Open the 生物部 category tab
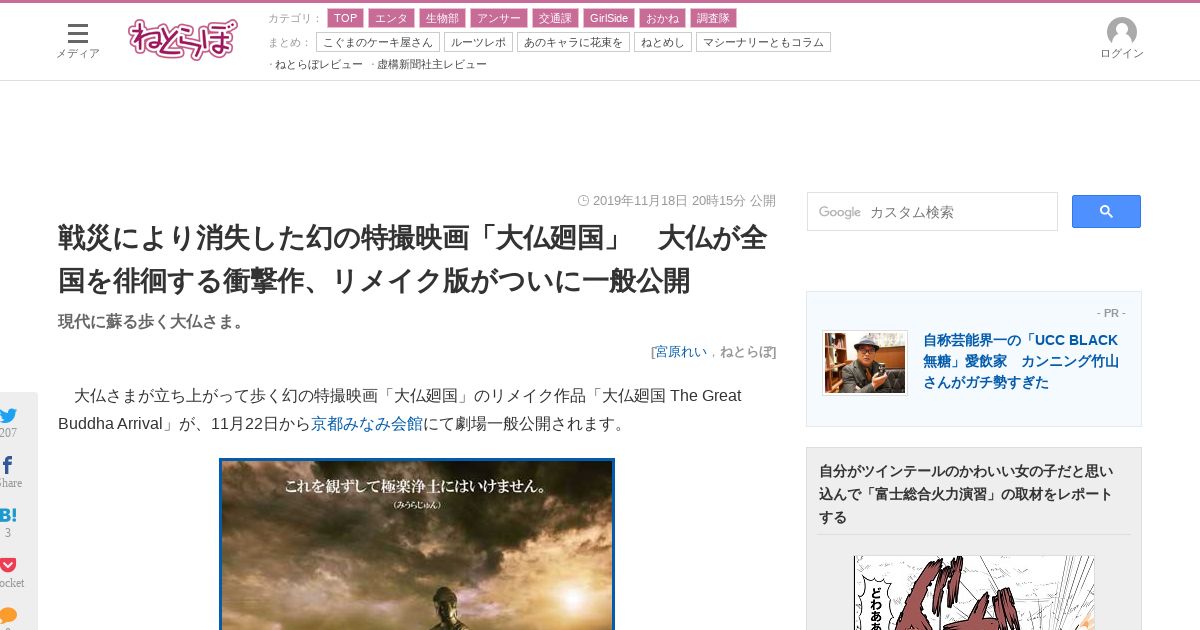Image resolution: width=1200 pixels, height=630 pixels. point(443,18)
